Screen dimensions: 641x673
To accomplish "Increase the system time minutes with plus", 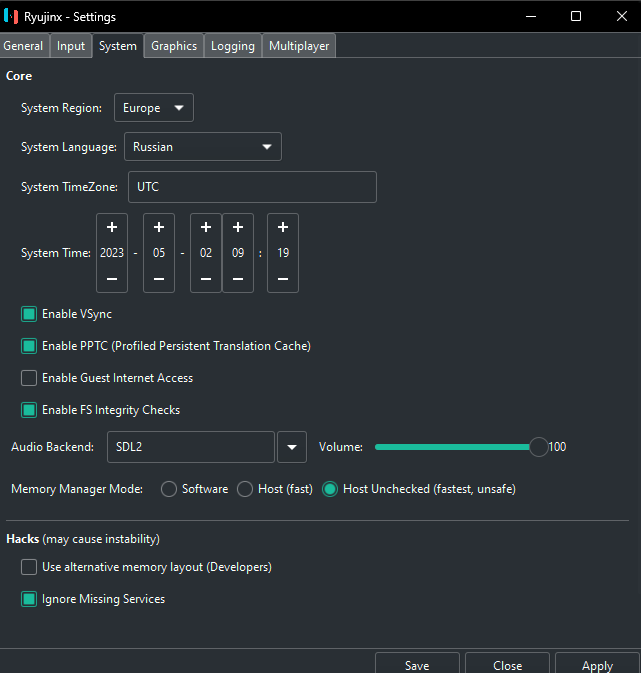I will (283, 227).
